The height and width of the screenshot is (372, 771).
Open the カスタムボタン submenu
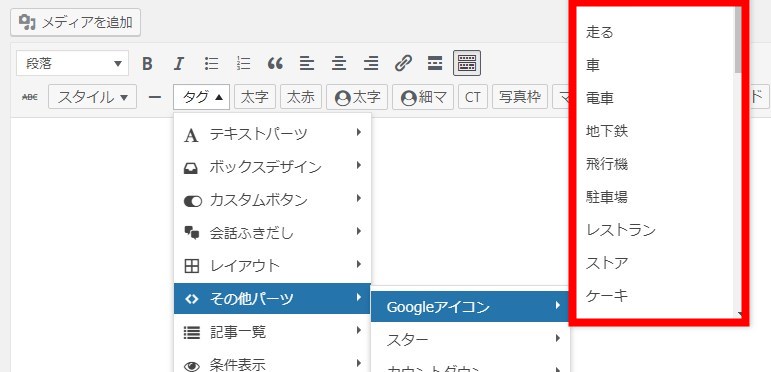[x=272, y=200]
